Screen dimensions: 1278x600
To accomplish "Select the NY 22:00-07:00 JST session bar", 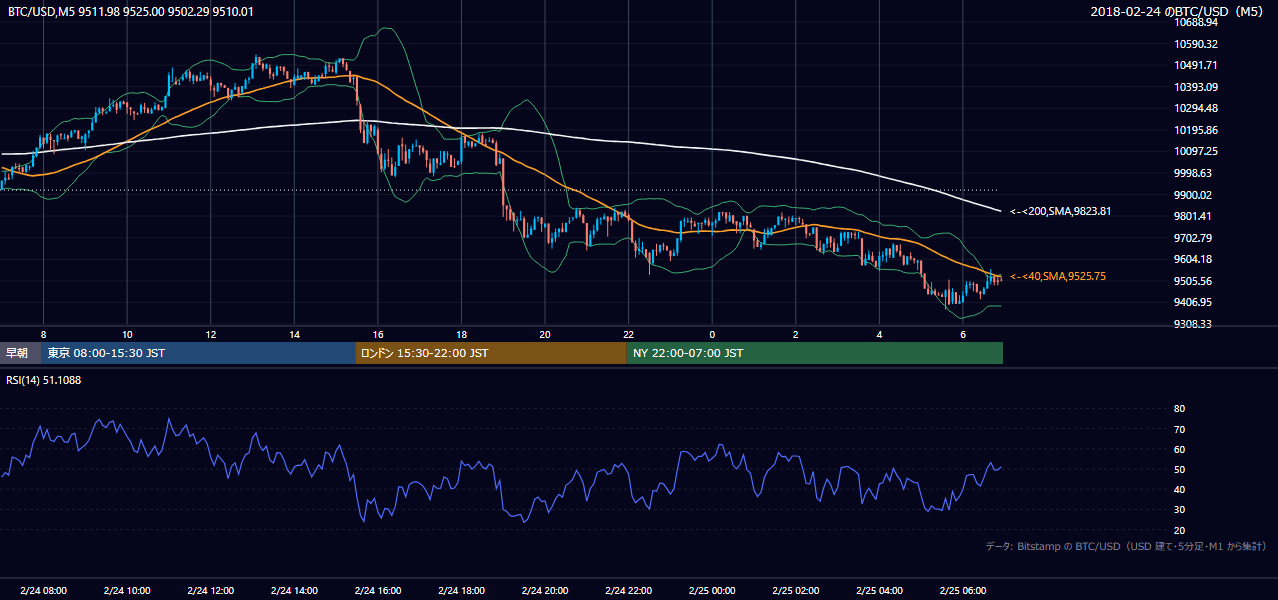I will pos(814,353).
